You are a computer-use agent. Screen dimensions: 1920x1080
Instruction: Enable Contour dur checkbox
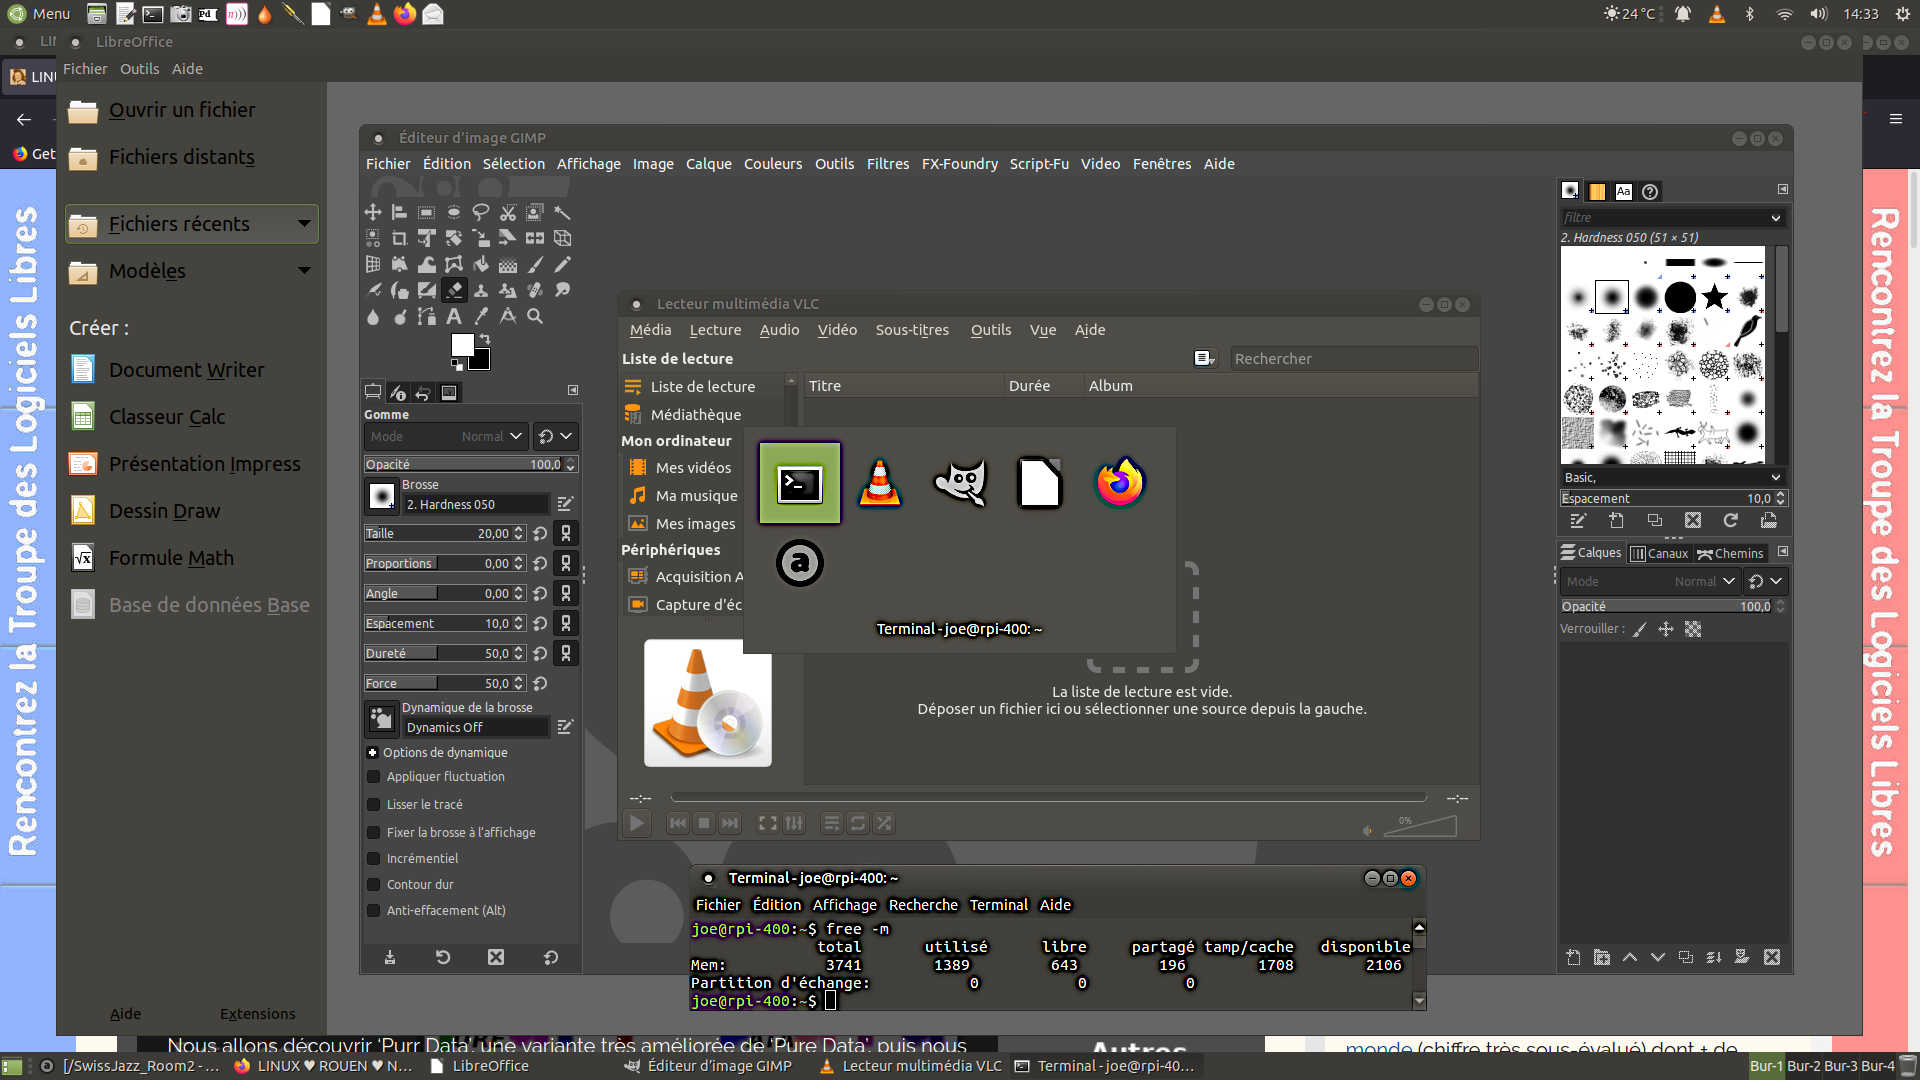(373, 885)
